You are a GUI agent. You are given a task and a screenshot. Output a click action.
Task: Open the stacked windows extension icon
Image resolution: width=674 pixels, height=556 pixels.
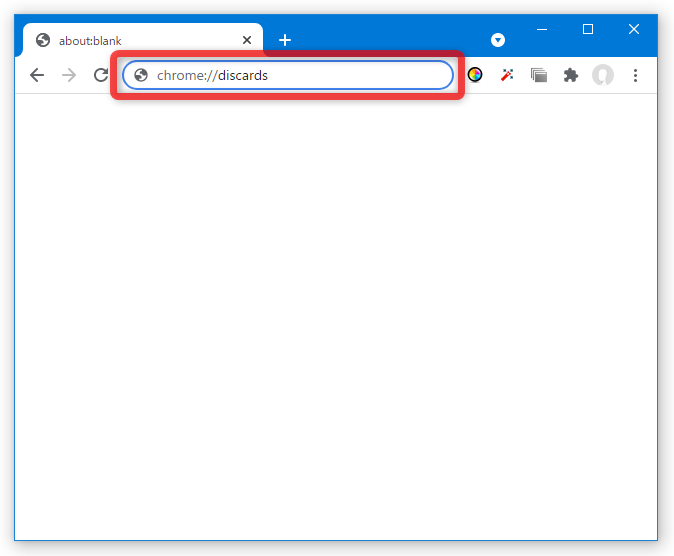(539, 75)
